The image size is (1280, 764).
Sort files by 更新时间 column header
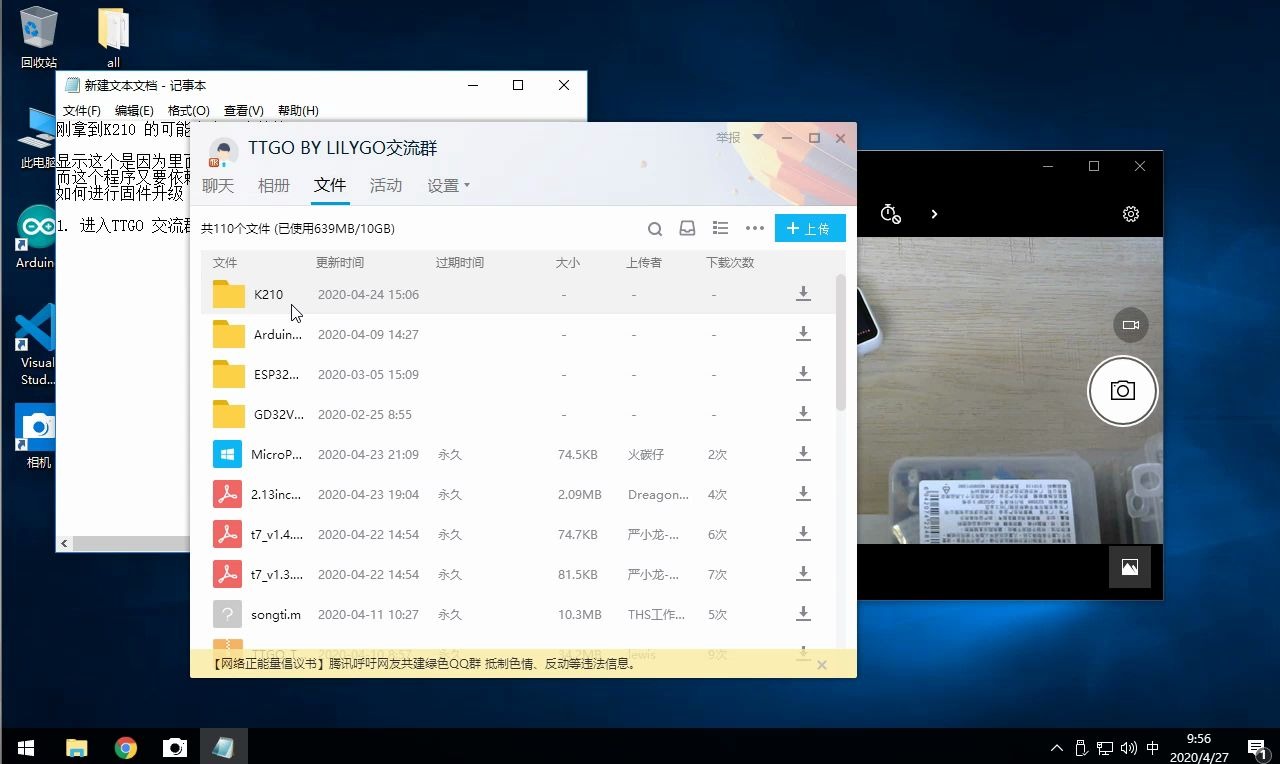pyautogui.click(x=340, y=263)
